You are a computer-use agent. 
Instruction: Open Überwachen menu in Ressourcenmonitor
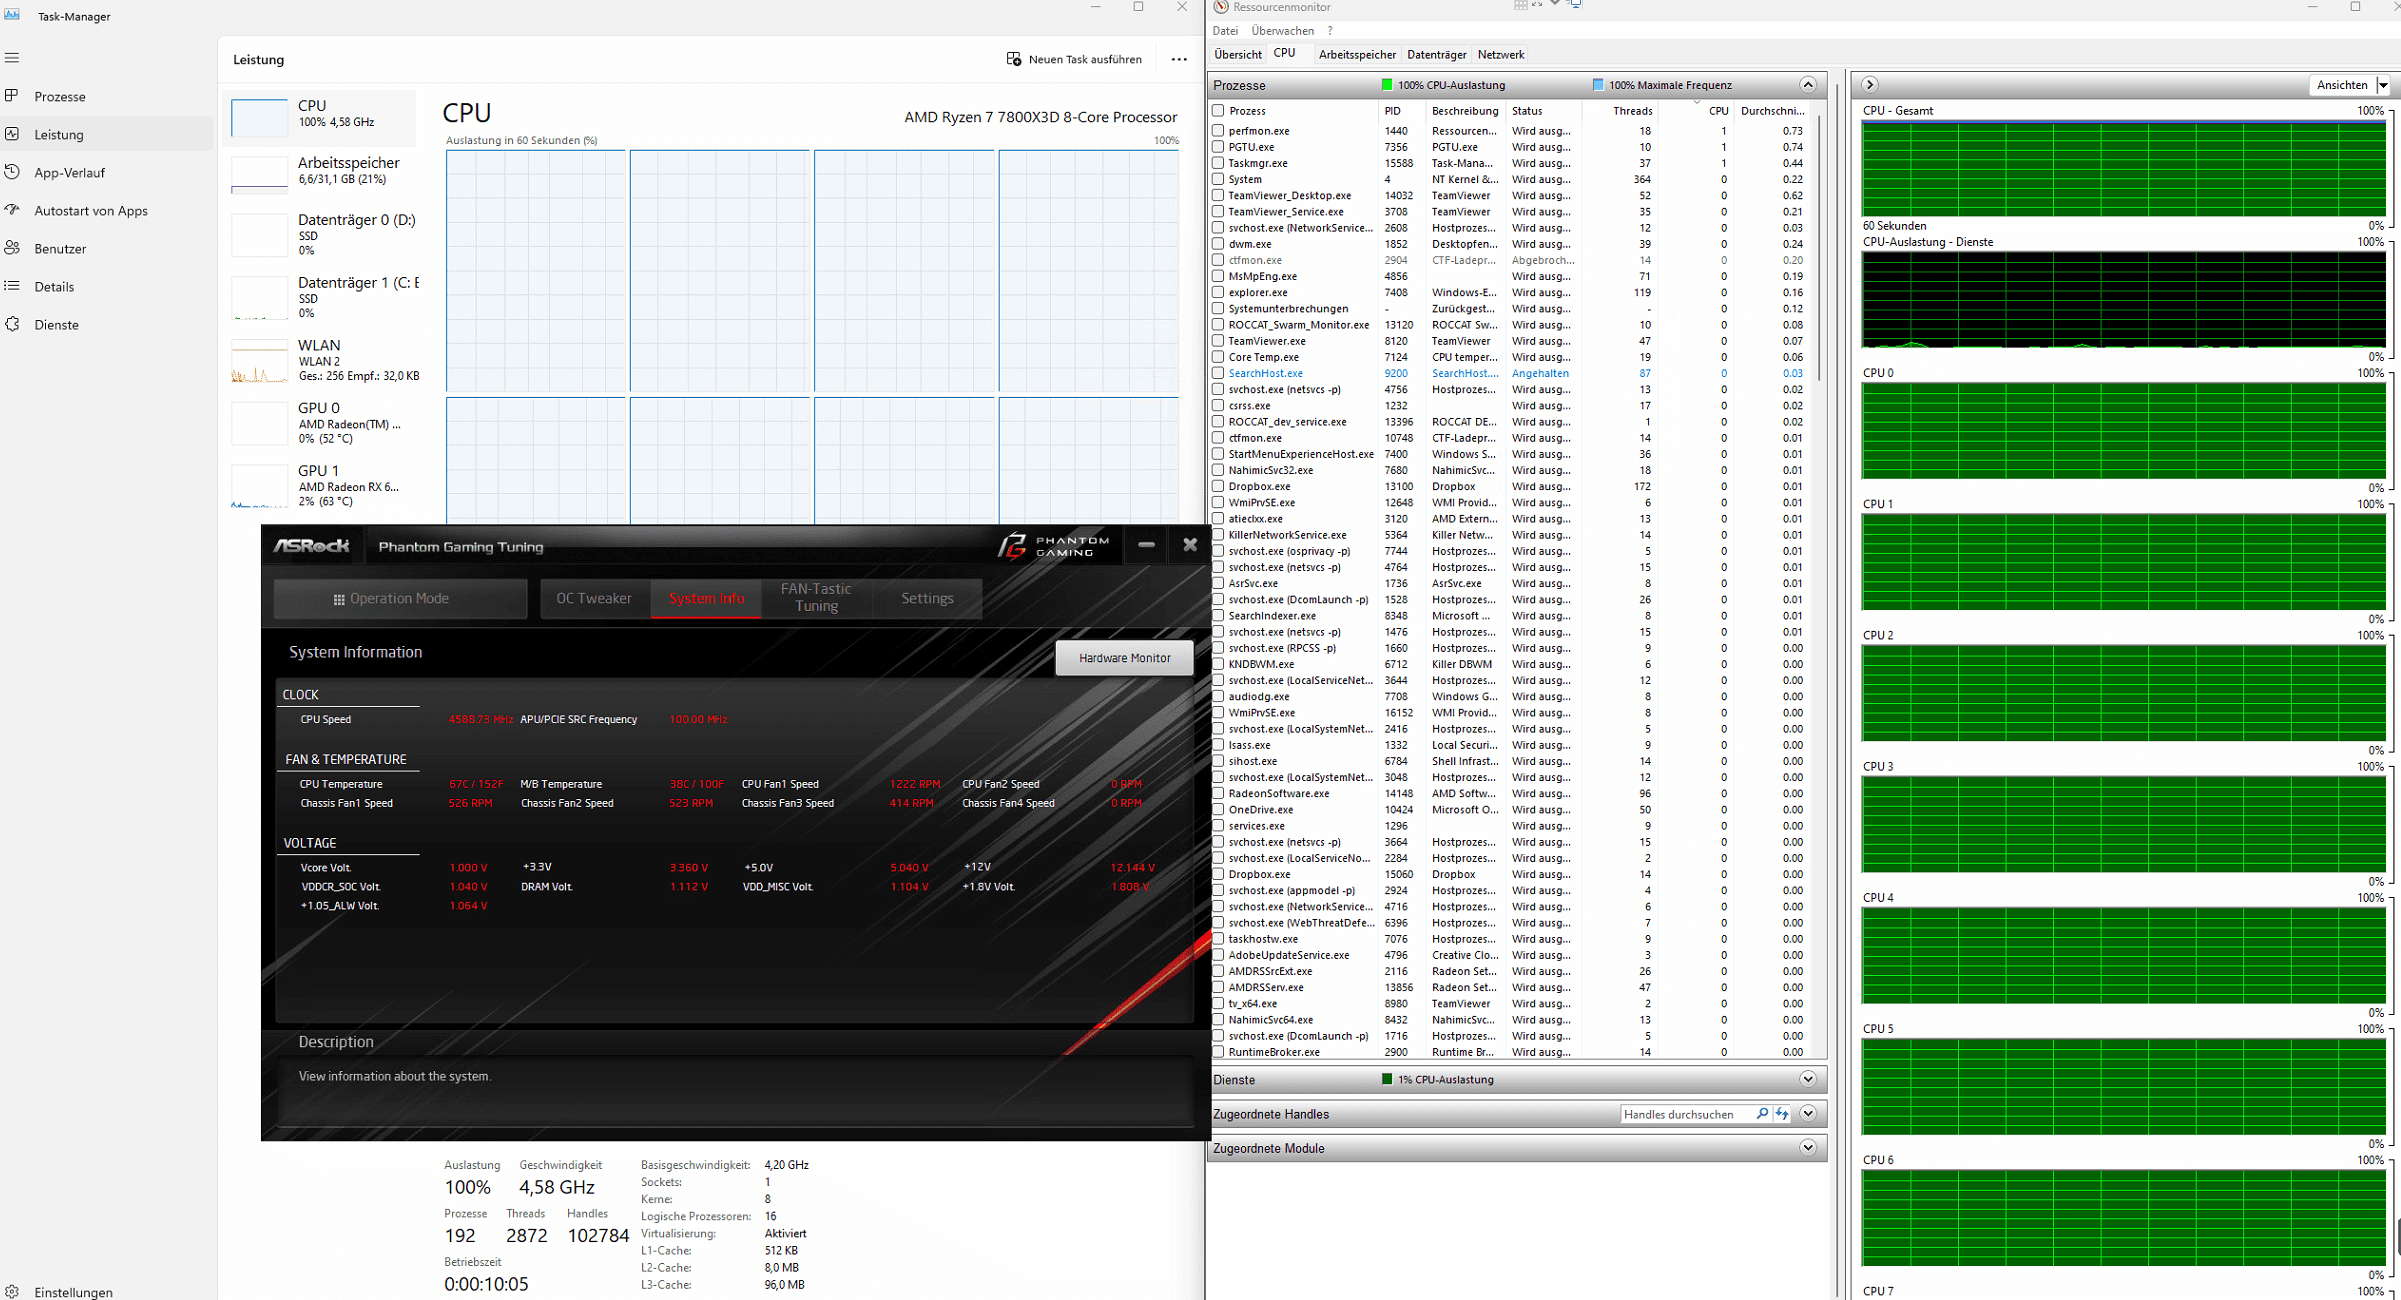click(x=1282, y=30)
